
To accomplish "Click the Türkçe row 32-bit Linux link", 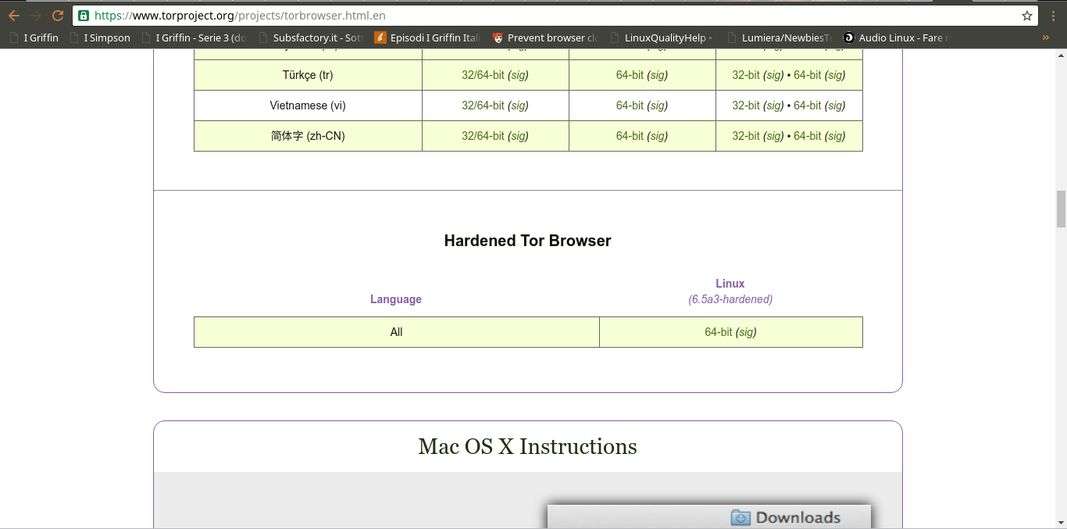I will (x=746, y=75).
